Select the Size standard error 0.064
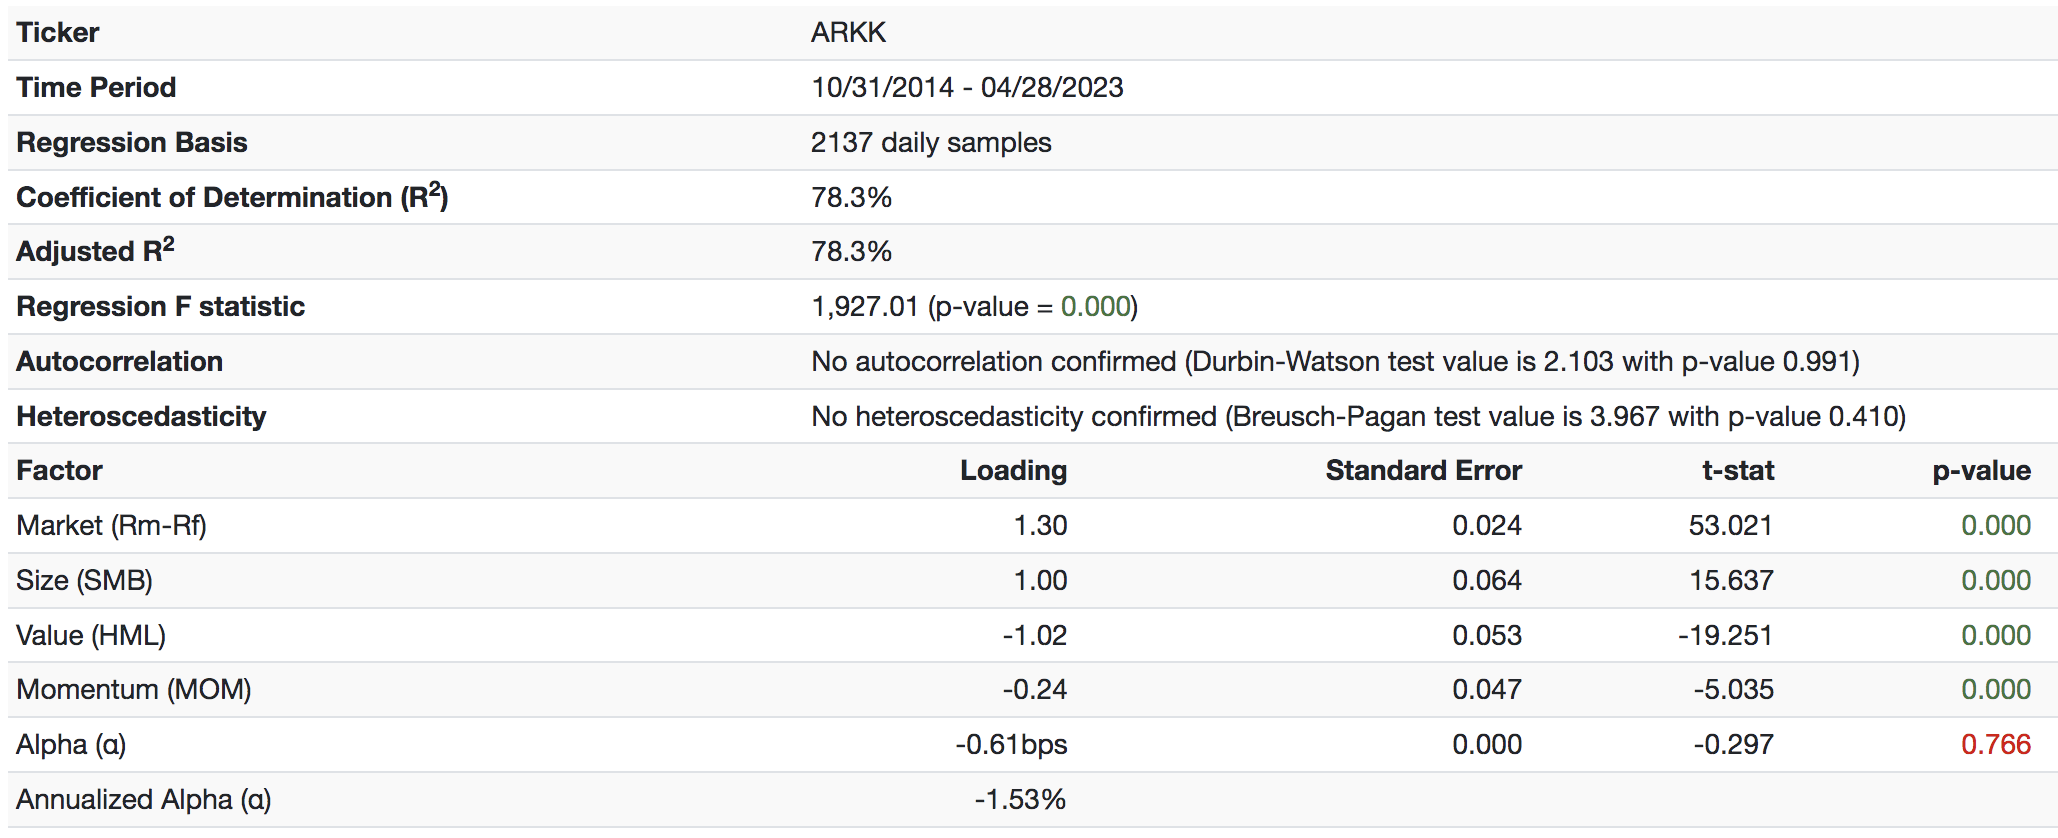This screenshot has height=838, width=2058. pos(1487,580)
